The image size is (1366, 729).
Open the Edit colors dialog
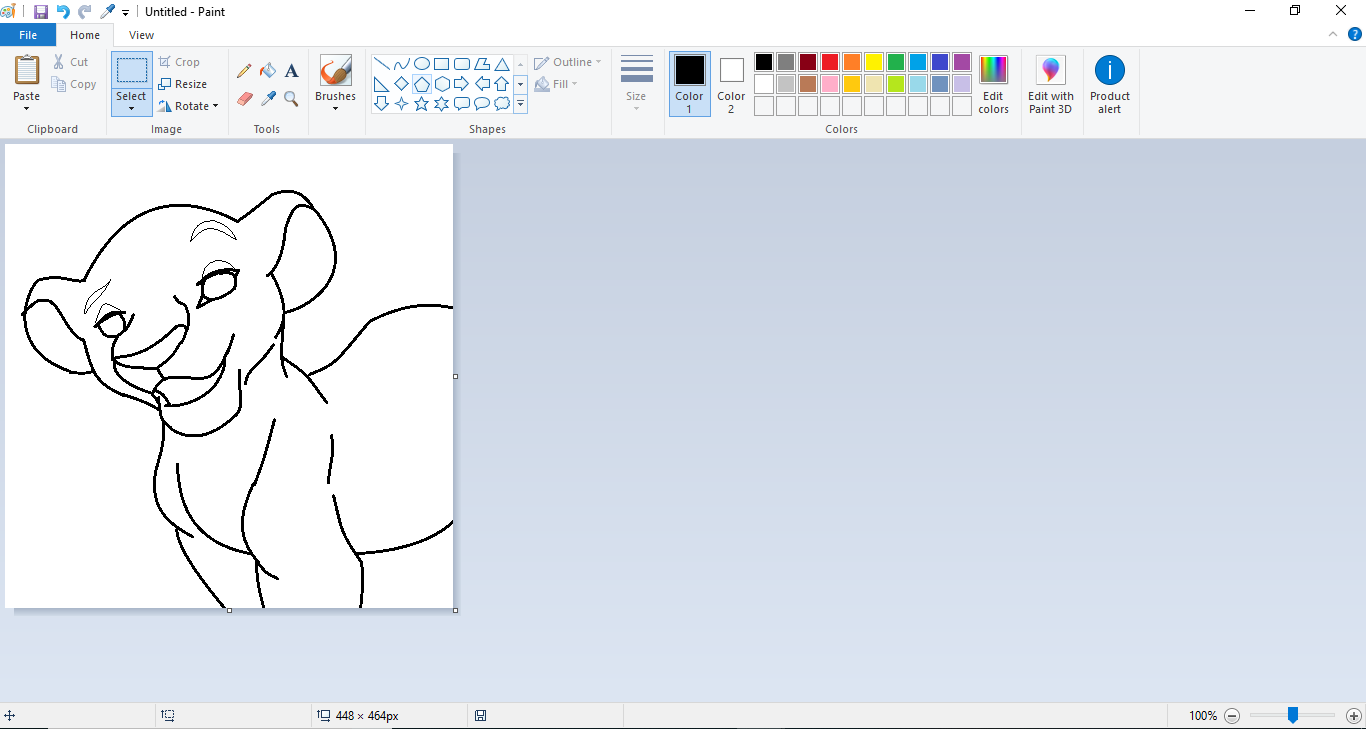coord(993,84)
